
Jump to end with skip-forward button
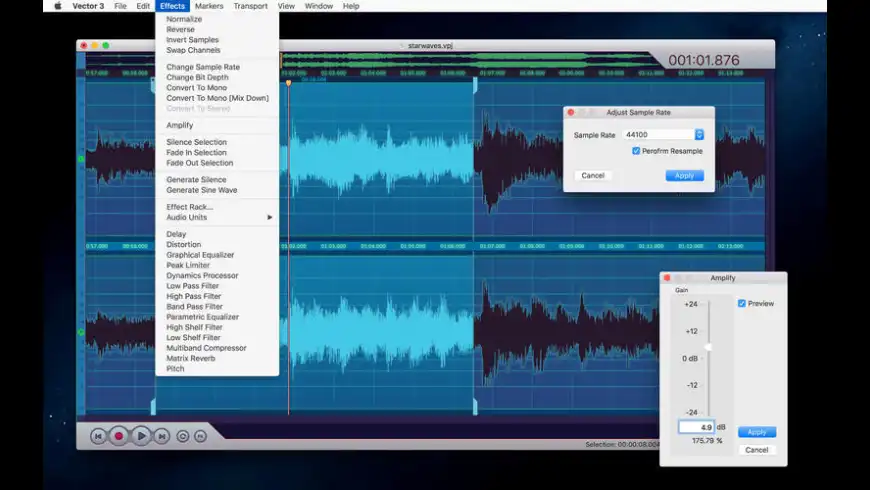click(x=162, y=436)
